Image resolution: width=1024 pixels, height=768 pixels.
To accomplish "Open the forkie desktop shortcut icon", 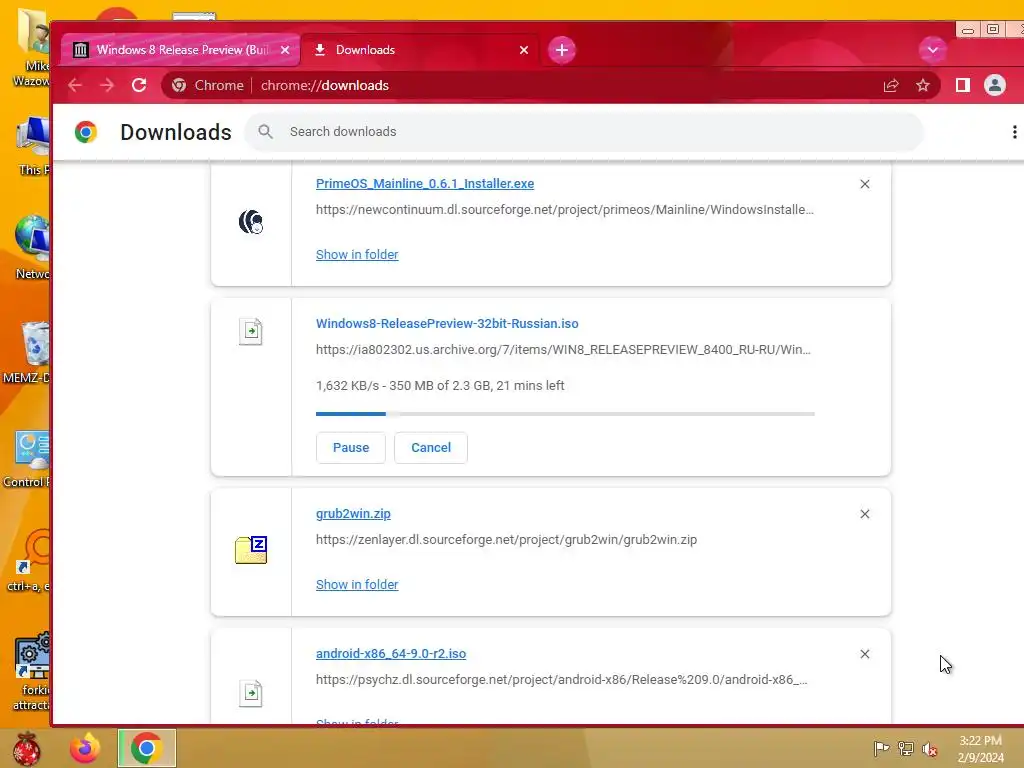I will 33,655.
